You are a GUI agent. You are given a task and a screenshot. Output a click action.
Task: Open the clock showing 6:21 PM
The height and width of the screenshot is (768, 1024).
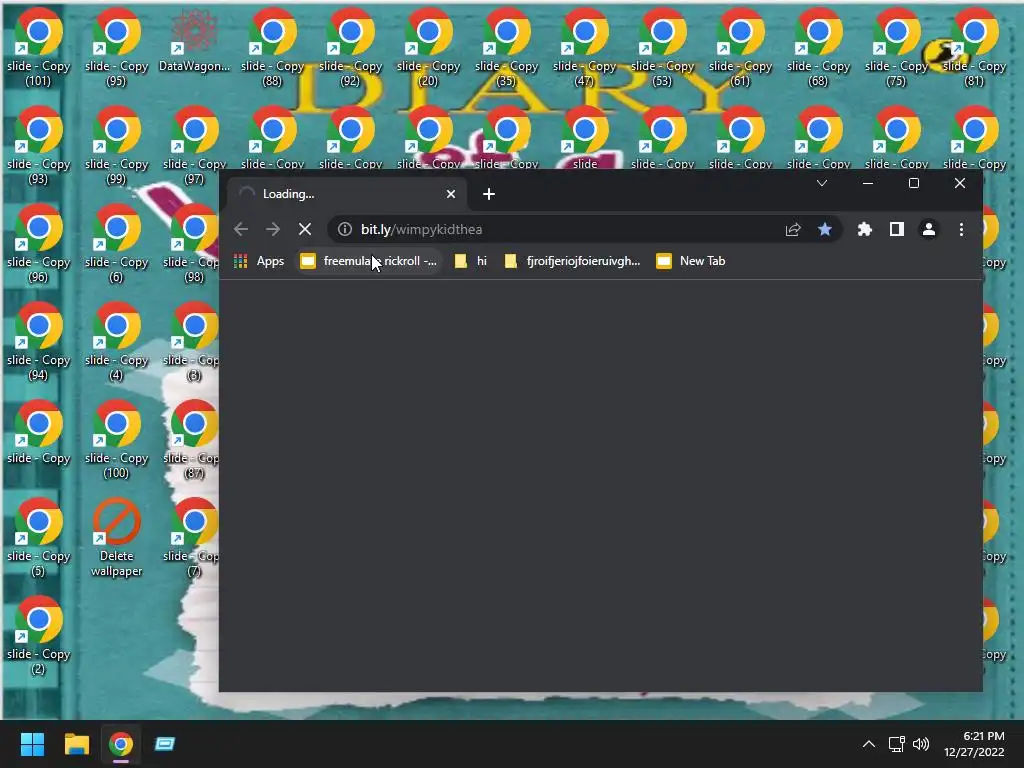[974, 744]
